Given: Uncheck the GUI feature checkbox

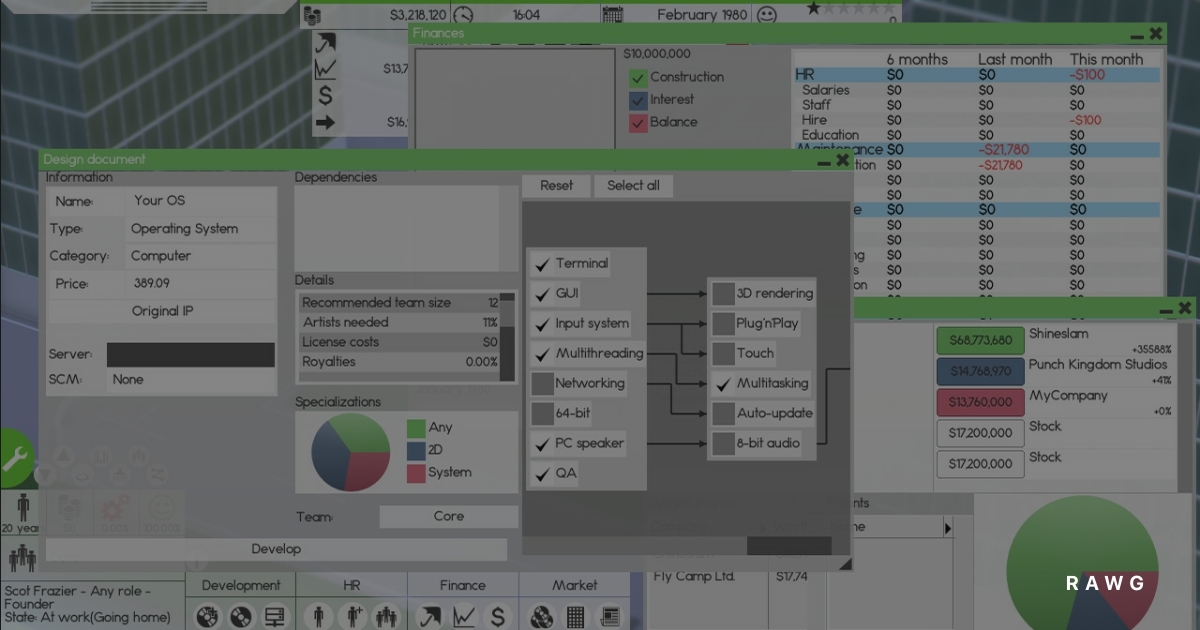Looking at the screenshot, I should point(543,294).
